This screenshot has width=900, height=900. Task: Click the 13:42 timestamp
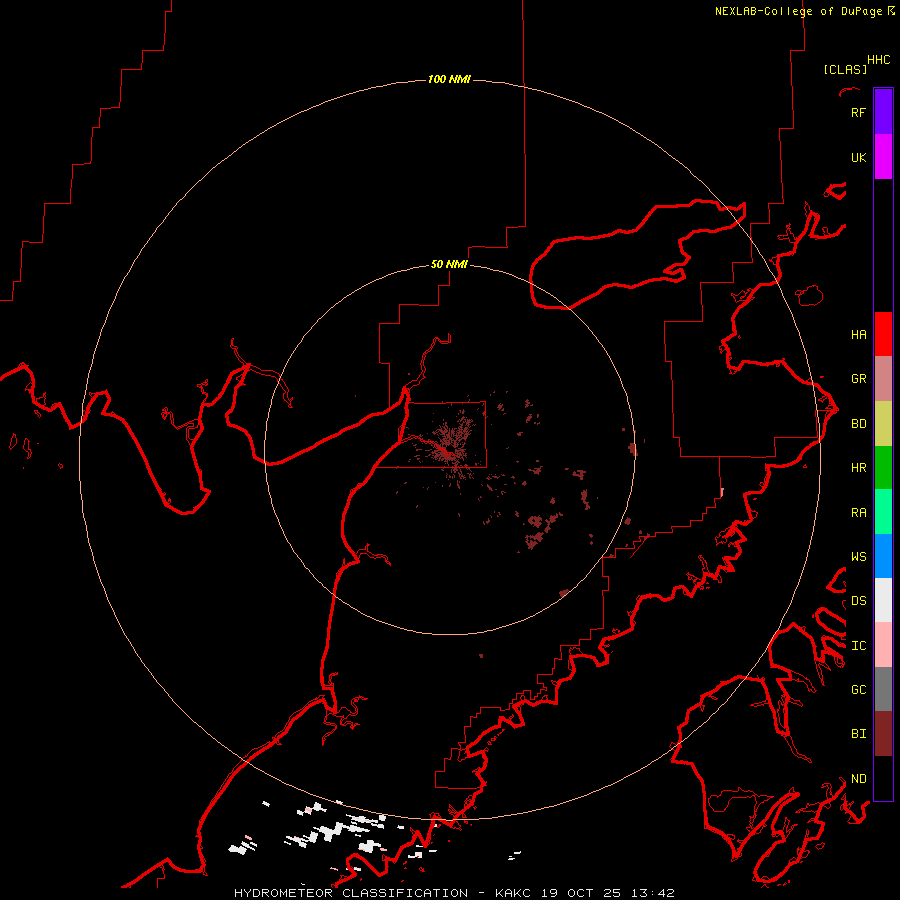click(653, 893)
